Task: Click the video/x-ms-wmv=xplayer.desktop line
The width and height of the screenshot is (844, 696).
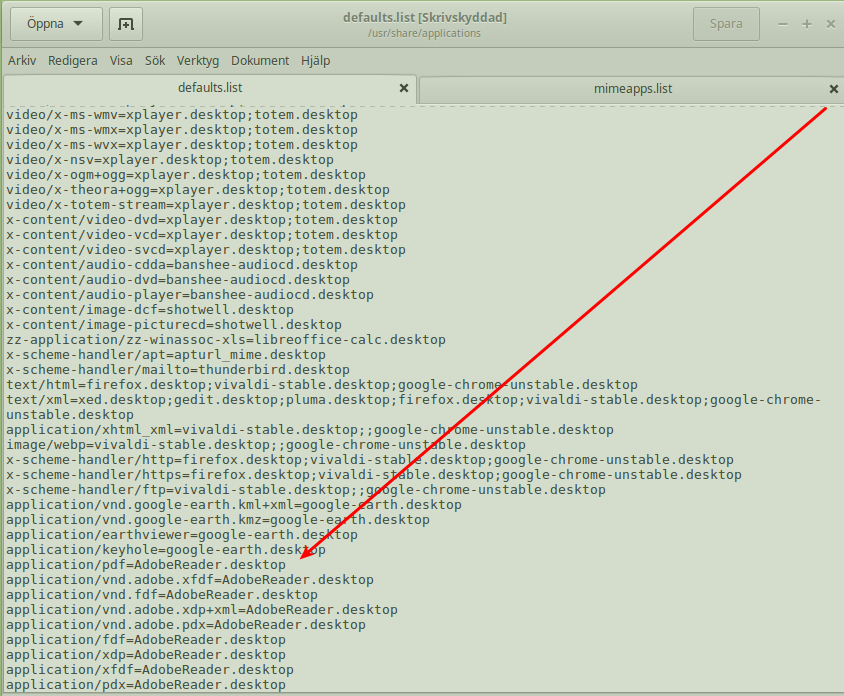Action: pos(182,115)
